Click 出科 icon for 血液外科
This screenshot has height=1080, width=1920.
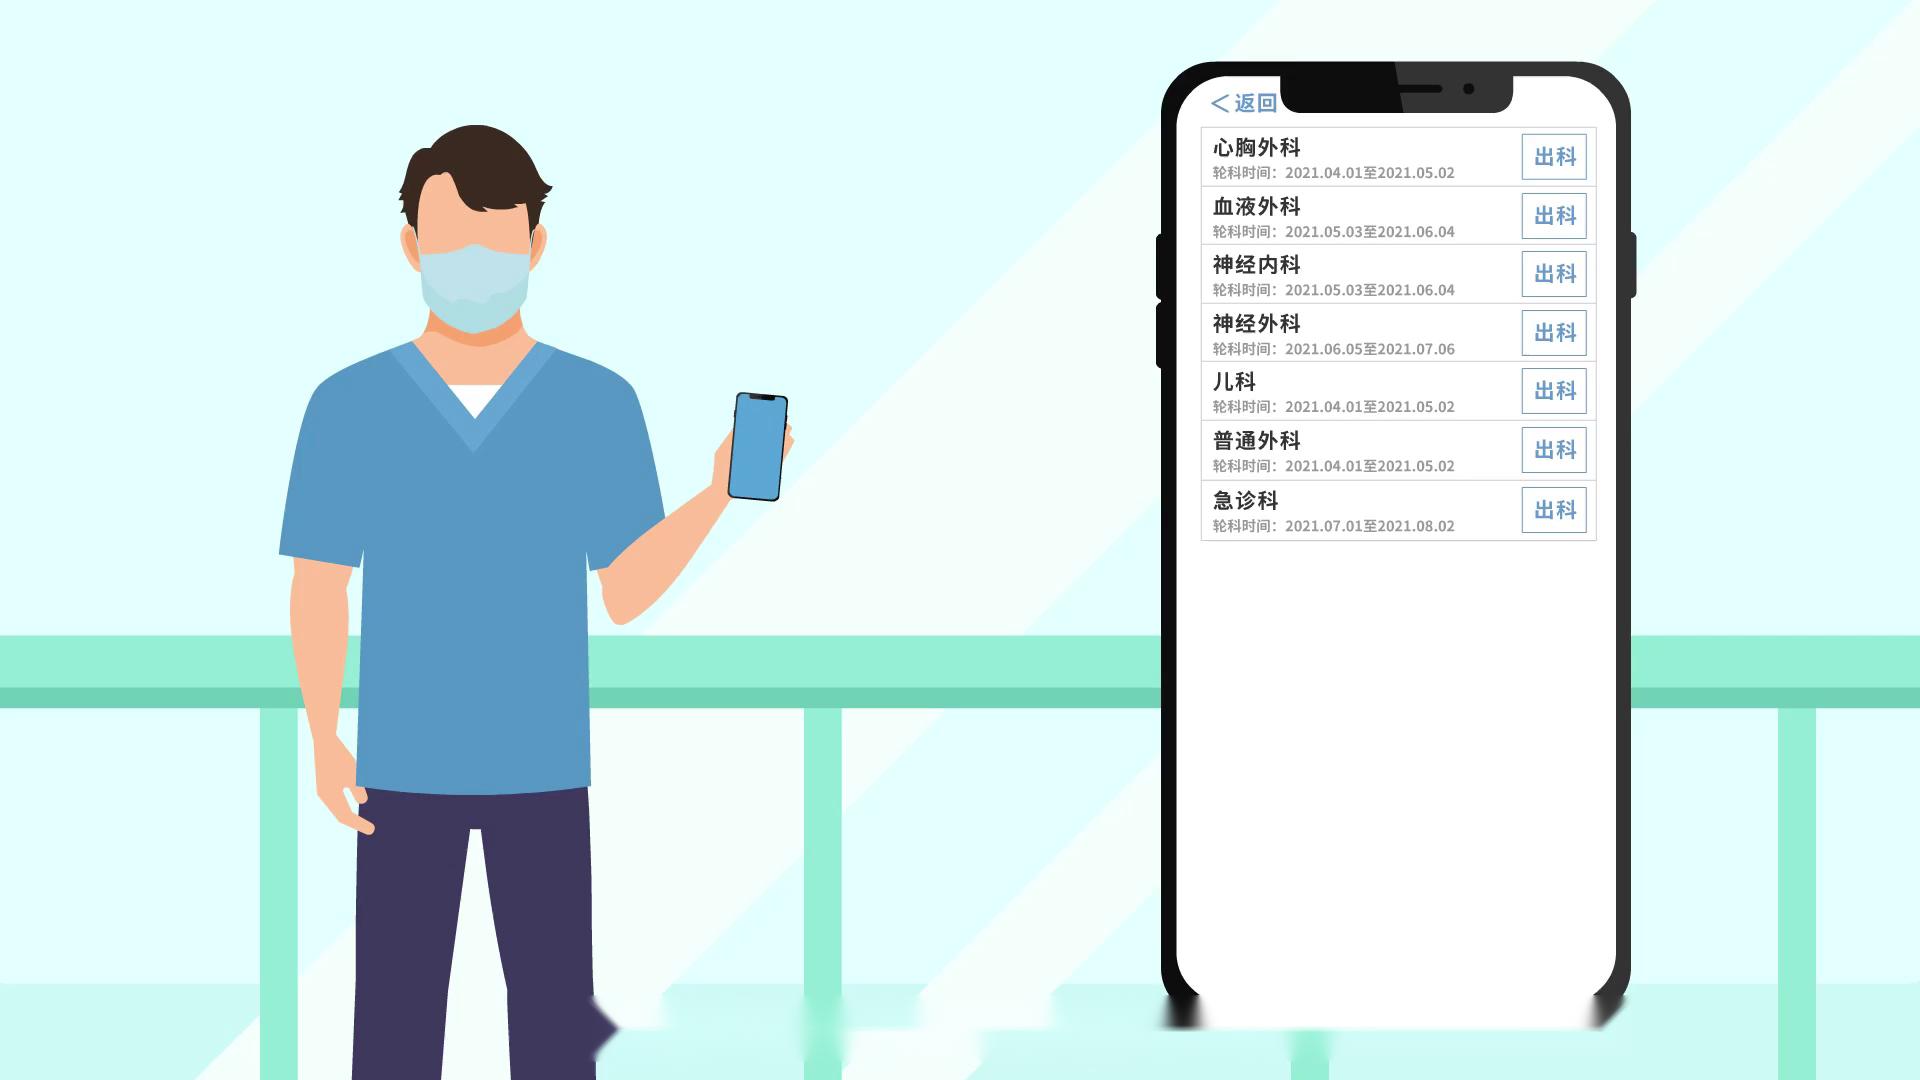1553,215
